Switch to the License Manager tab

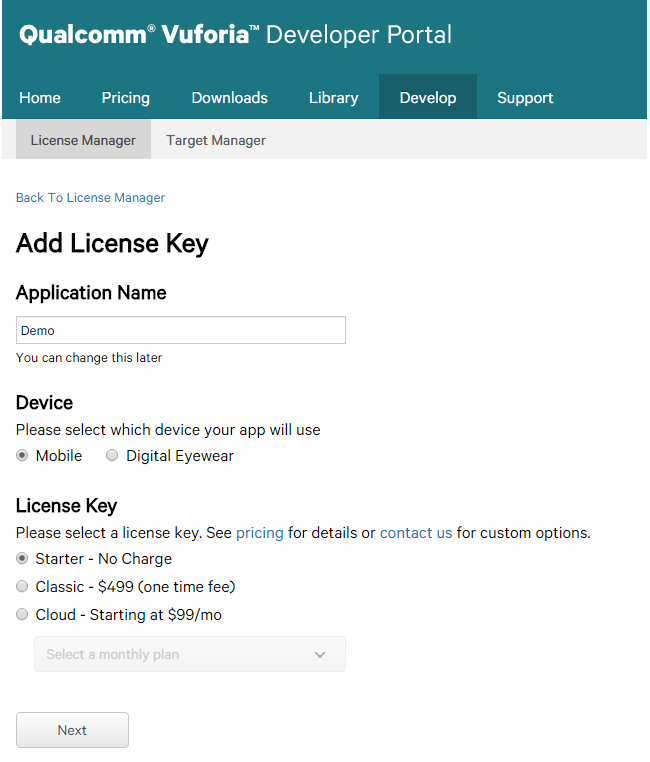tap(83, 139)
